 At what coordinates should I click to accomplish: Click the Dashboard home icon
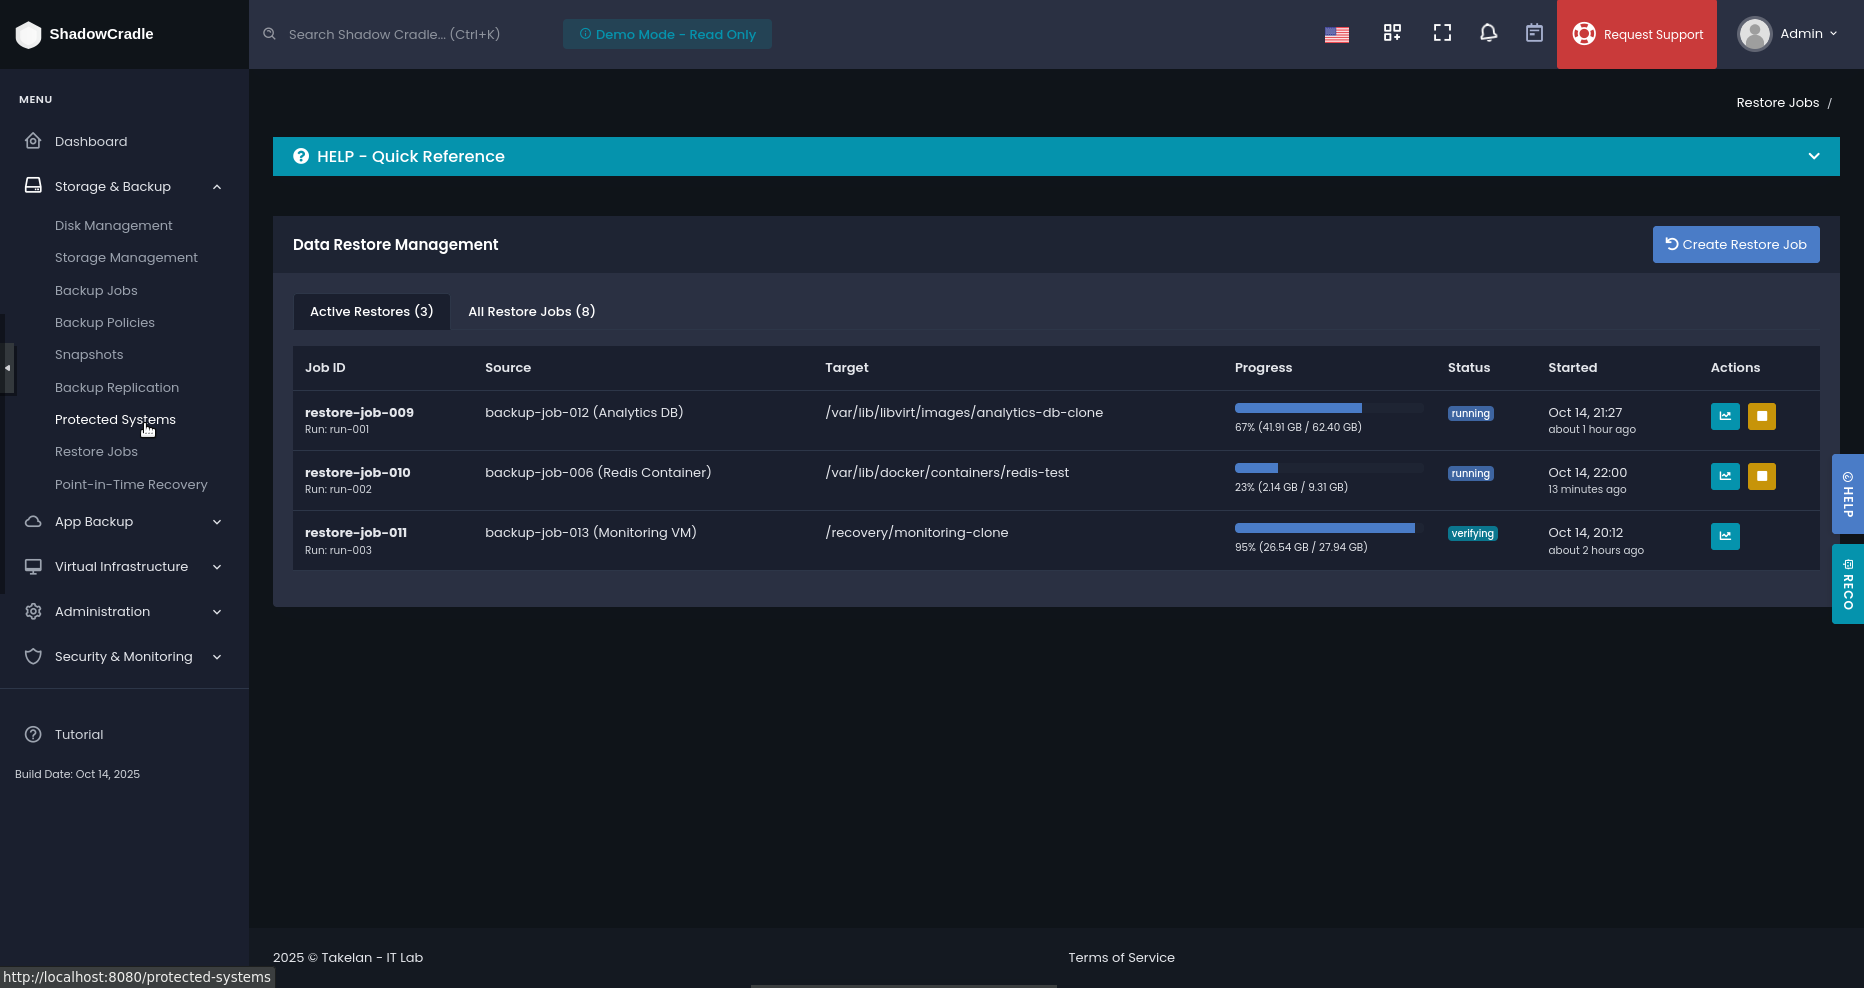(x=33, y=141)
